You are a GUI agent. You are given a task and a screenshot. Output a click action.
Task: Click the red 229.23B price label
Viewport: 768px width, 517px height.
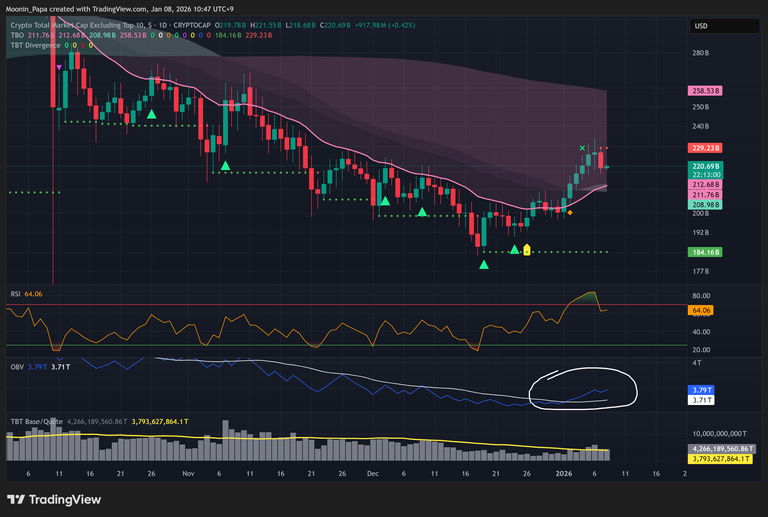(x=705, y=147)
